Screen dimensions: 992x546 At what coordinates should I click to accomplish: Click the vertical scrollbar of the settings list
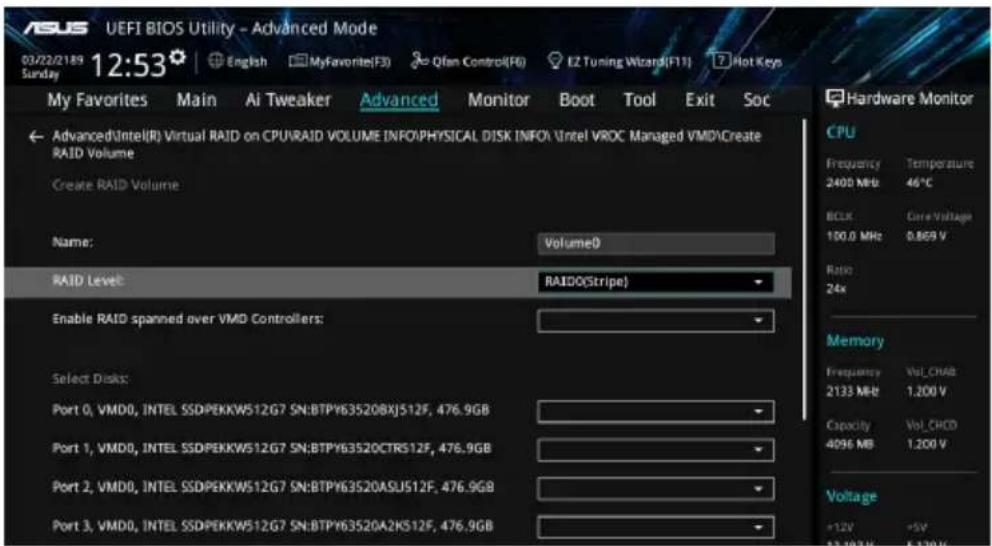click(x=805, y=269)
